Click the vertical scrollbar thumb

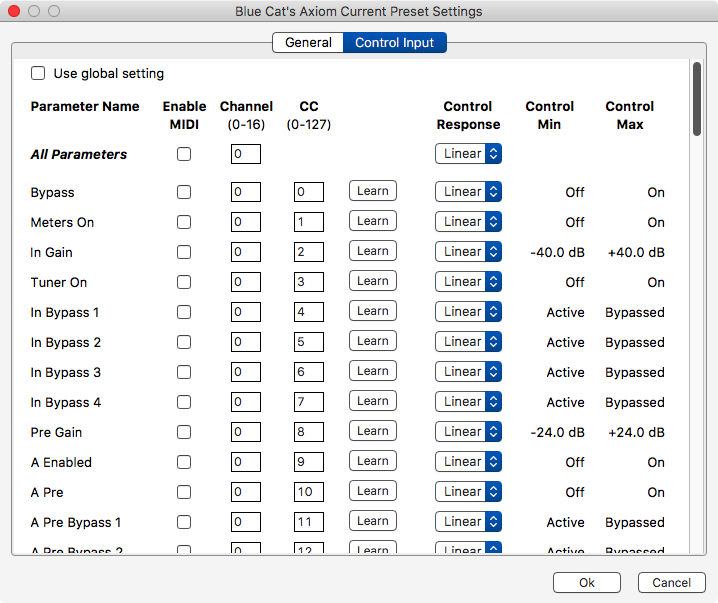(x=696, y=99)
